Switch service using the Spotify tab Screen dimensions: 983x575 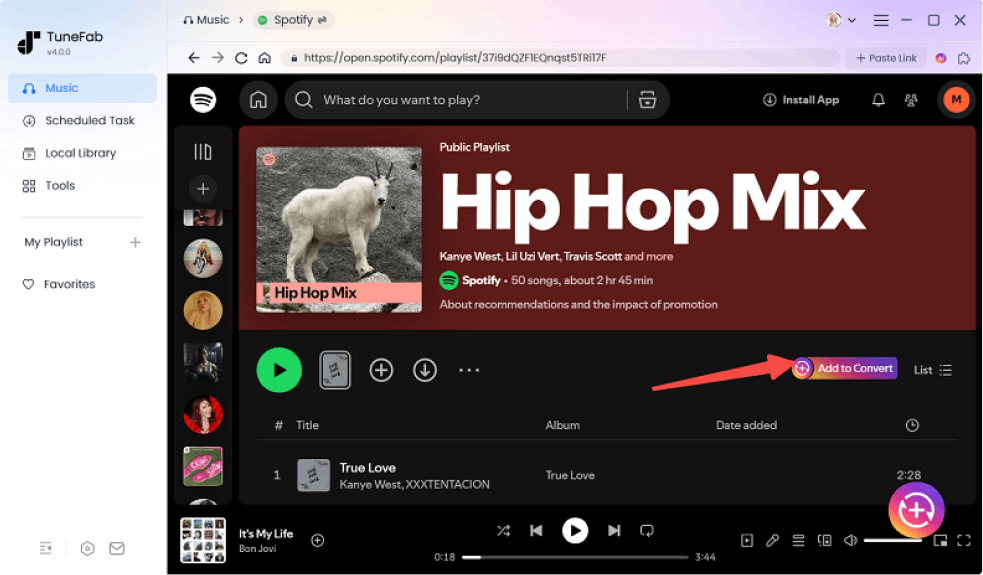point(293,20)
